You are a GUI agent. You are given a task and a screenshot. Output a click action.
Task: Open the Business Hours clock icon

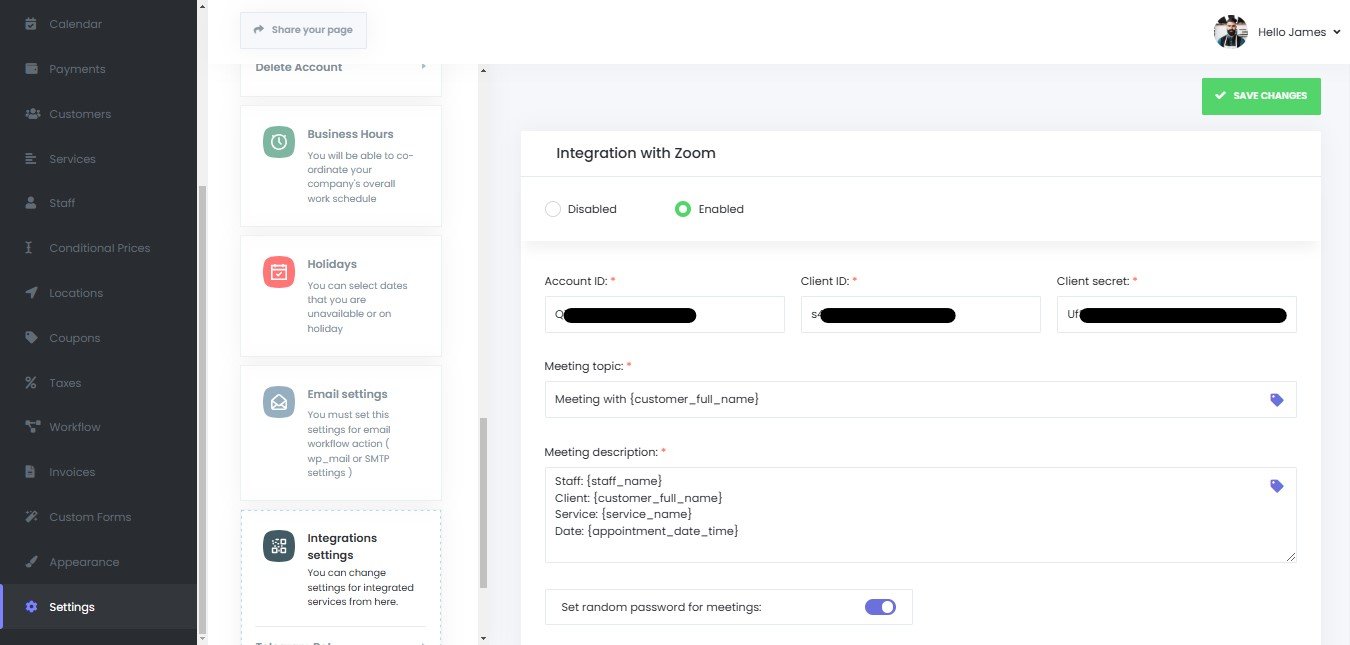coord(278,142)
